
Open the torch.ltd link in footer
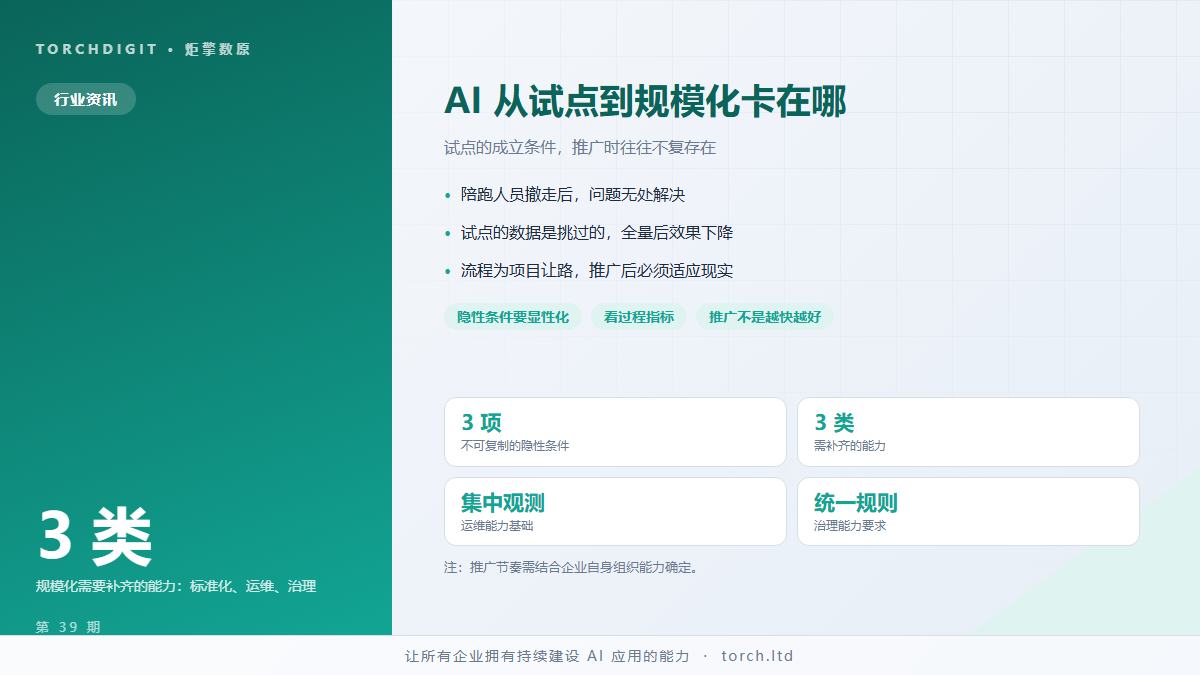(757, 656)
